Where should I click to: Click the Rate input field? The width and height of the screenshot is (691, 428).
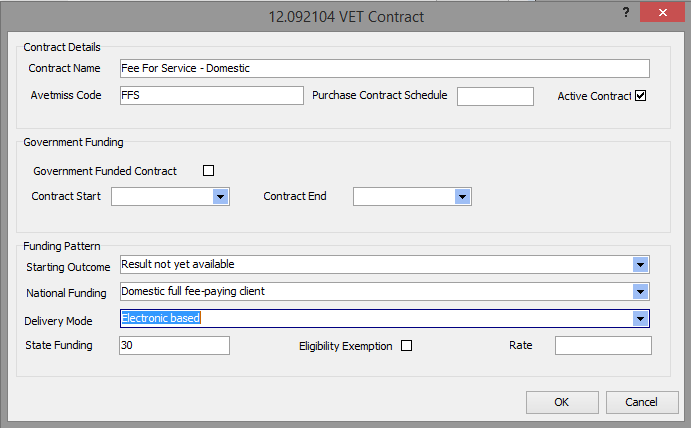(603, 345)
